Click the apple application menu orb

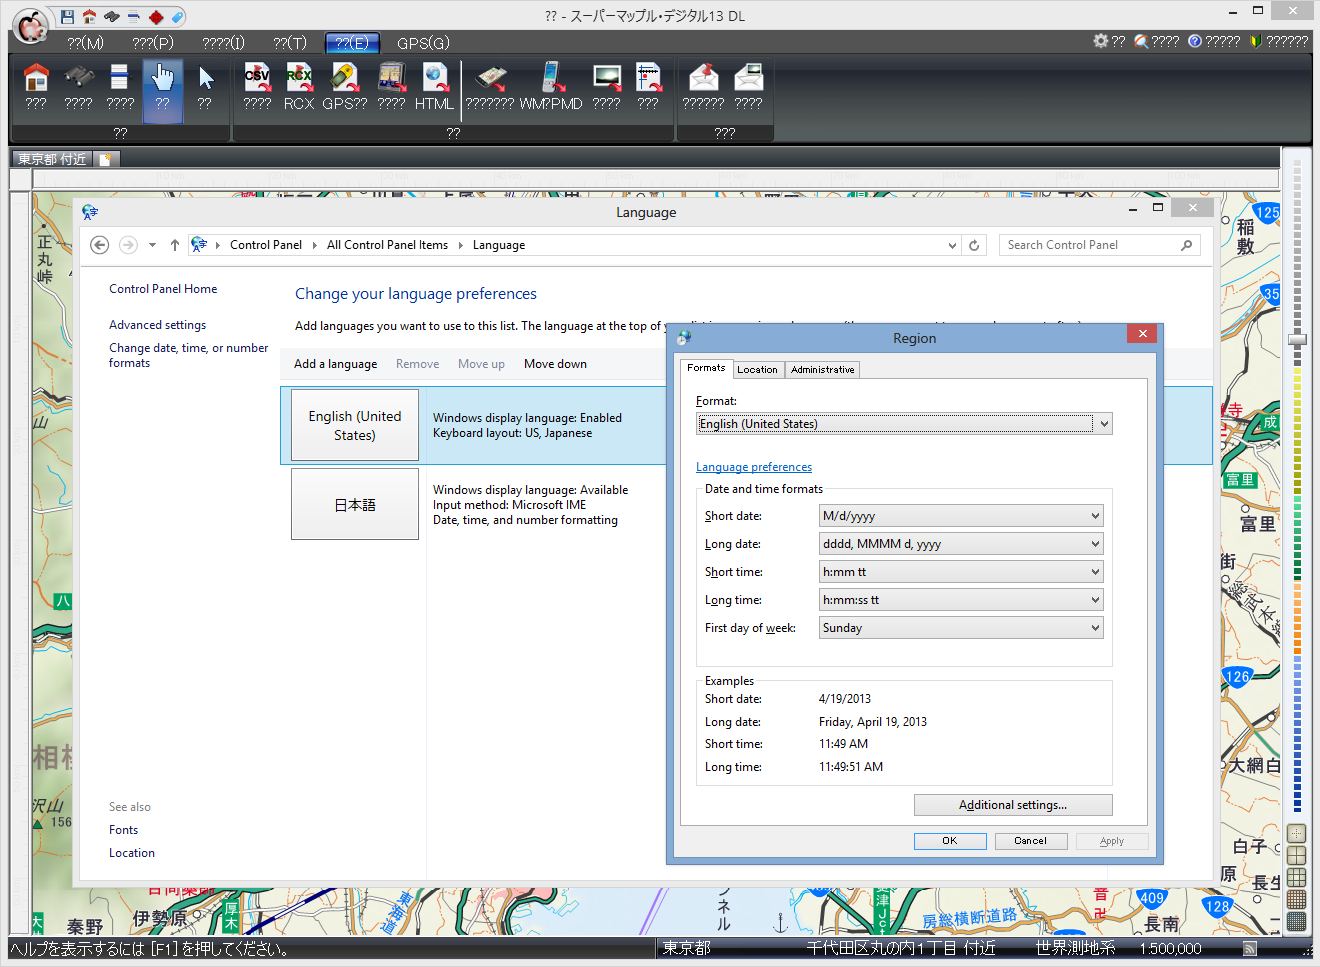click(31, 24)
